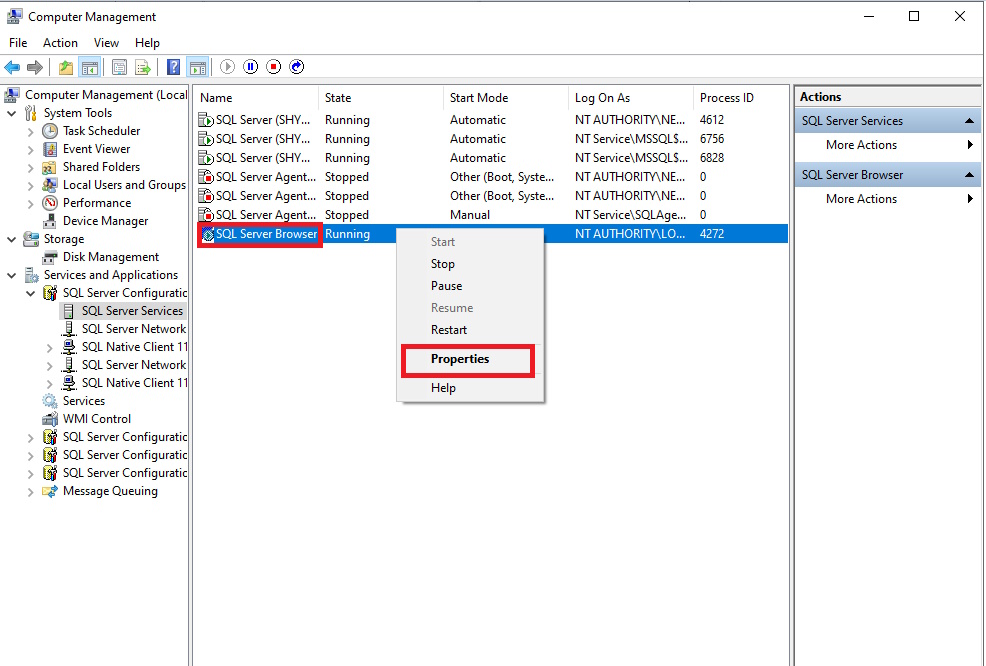Screen dimensions: 986x666
Task: Select SQL Server Services tree item
Action: tap(132, 311)
